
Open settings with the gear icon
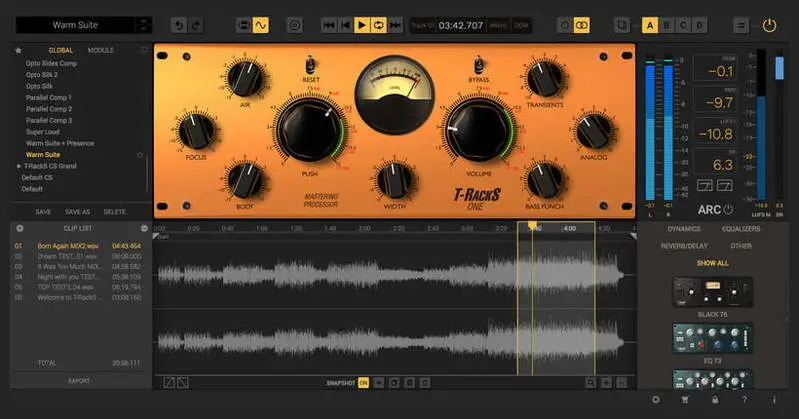coord(655,400)
